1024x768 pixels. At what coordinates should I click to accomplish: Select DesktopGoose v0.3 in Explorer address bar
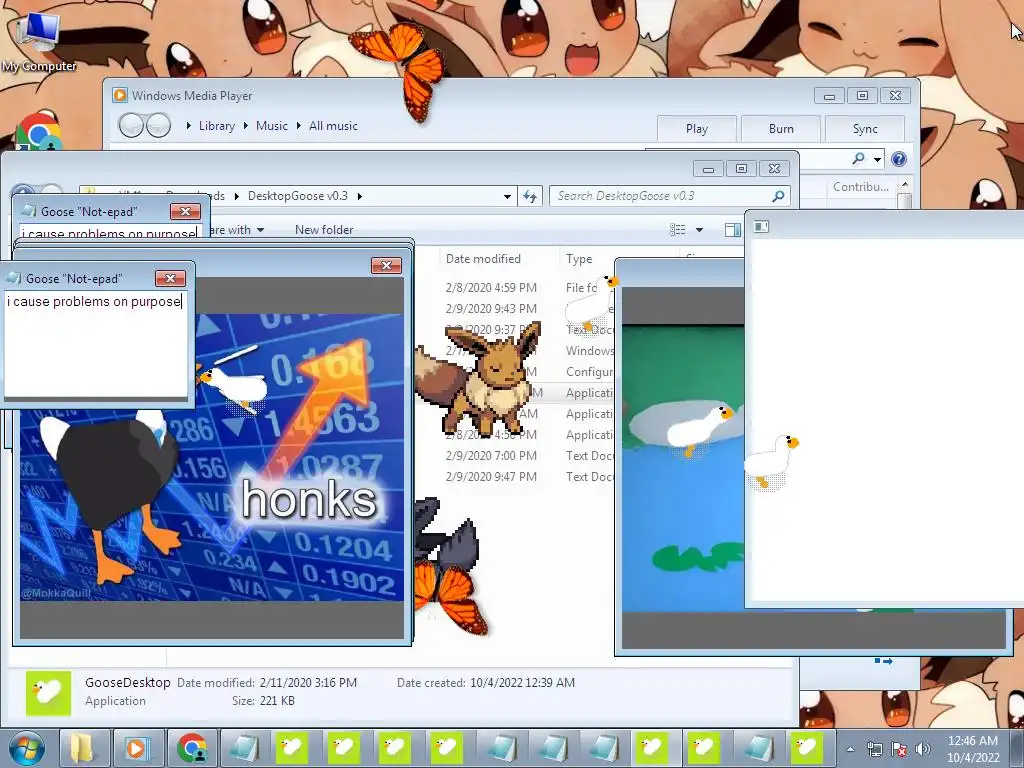coord(298,196)
